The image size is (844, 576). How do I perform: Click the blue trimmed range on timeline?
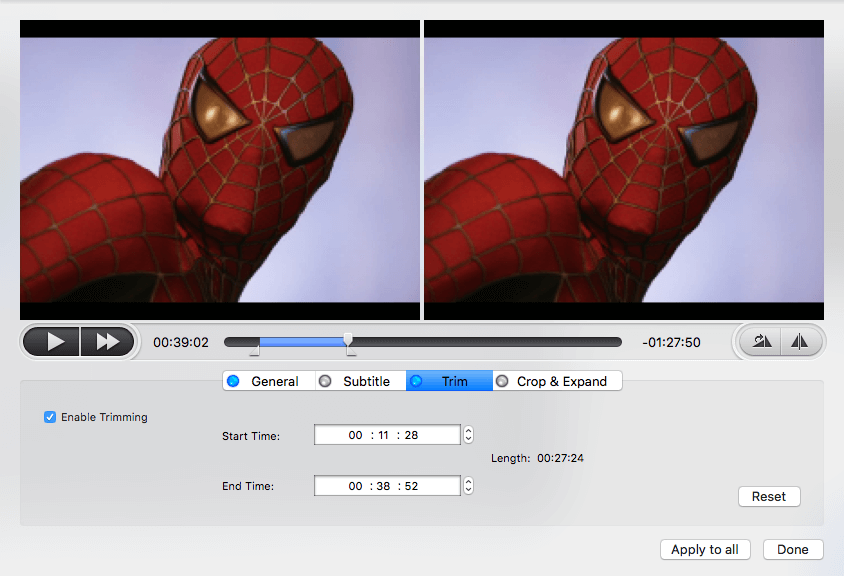(x=301, y=342)
